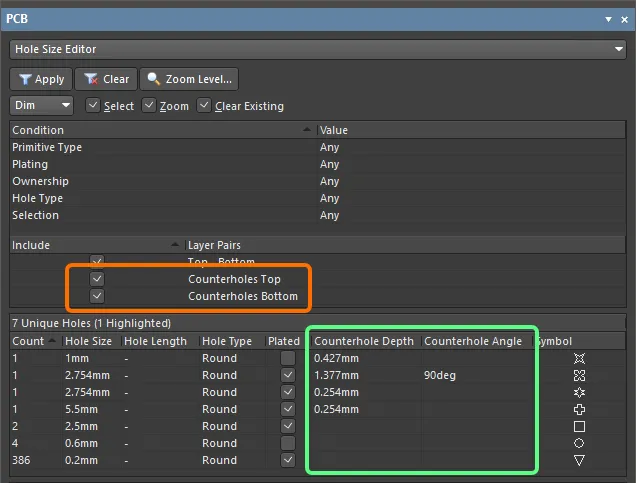The width and height of the screenshot is (636, 483).
Task: Toggle Plated checkbox for 2.754mm hole without angle
Action: point(288,392)
